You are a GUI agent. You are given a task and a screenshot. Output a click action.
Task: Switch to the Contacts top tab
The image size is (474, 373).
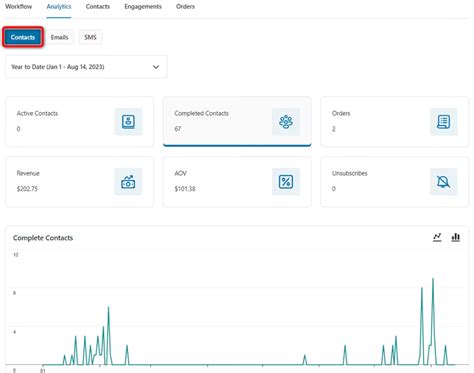pos(98,6)
